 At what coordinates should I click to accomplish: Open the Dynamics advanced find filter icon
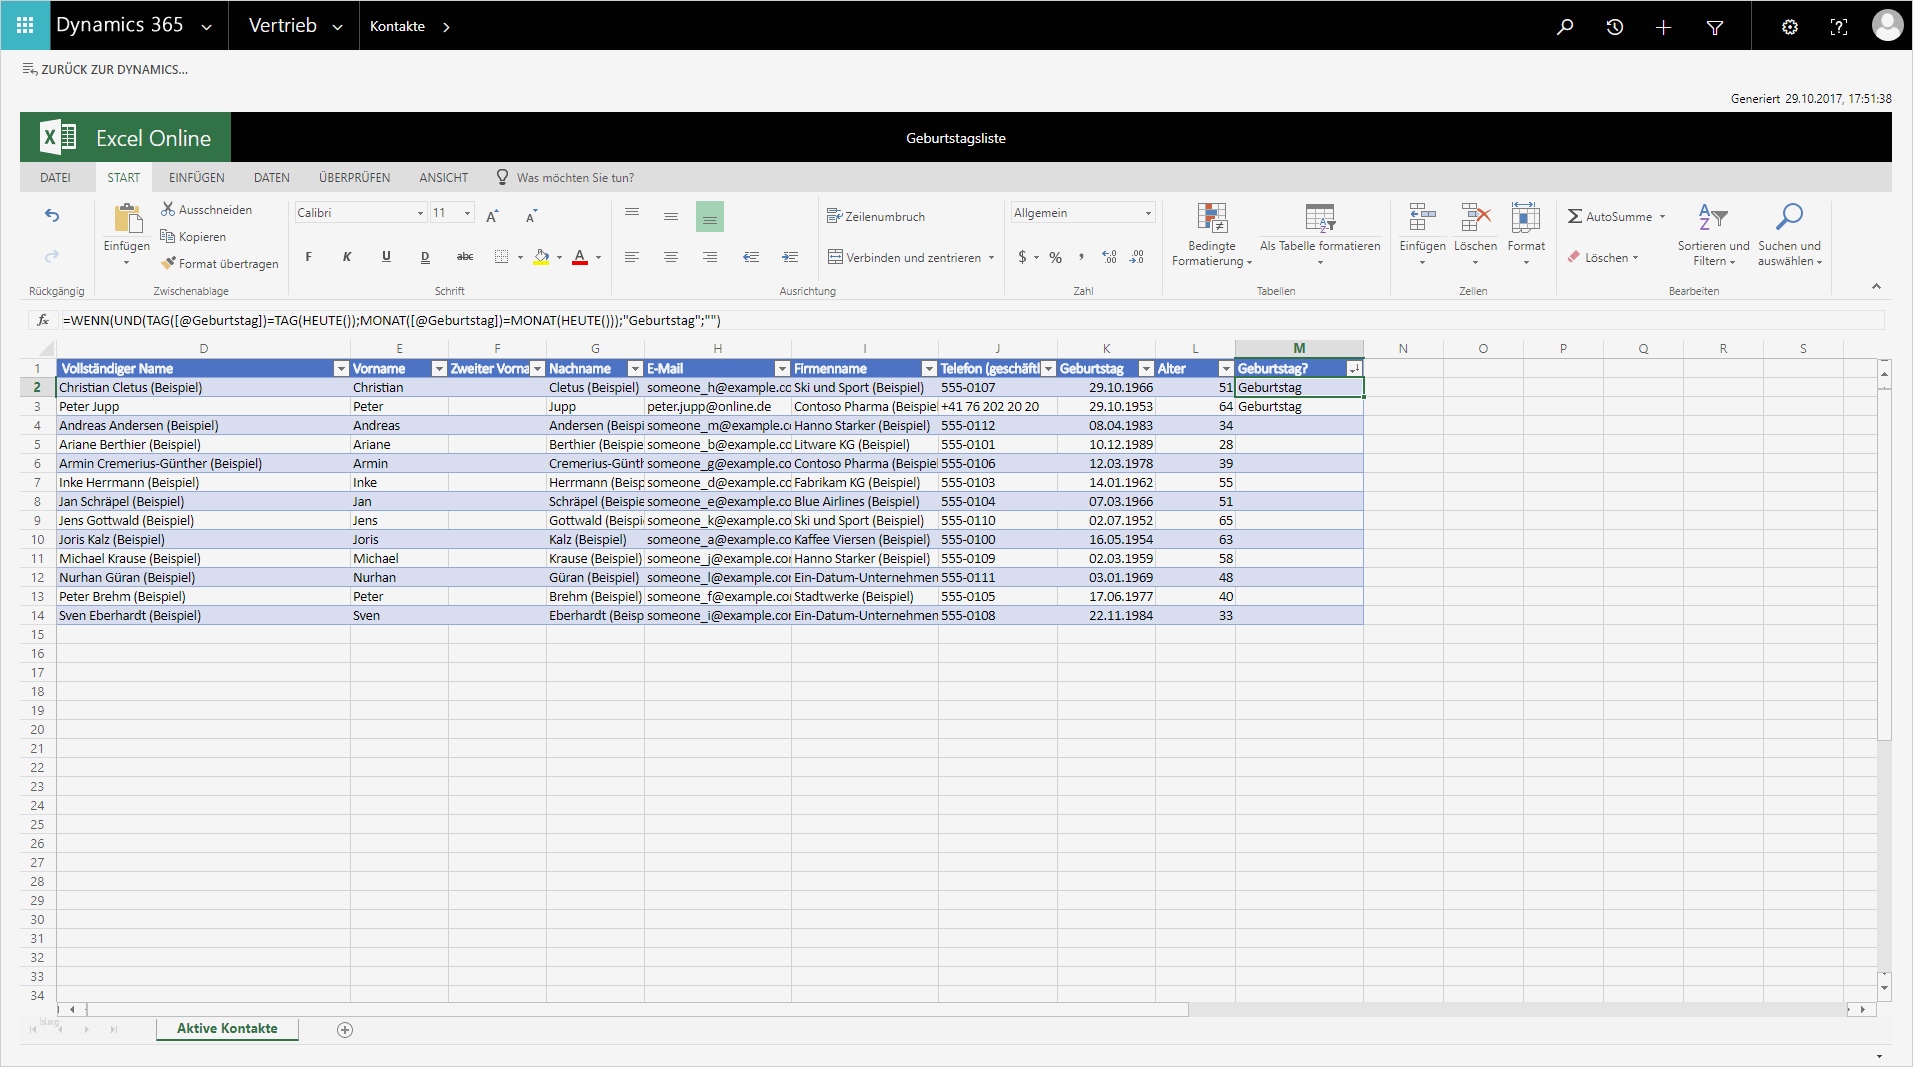coord(1714,27)
